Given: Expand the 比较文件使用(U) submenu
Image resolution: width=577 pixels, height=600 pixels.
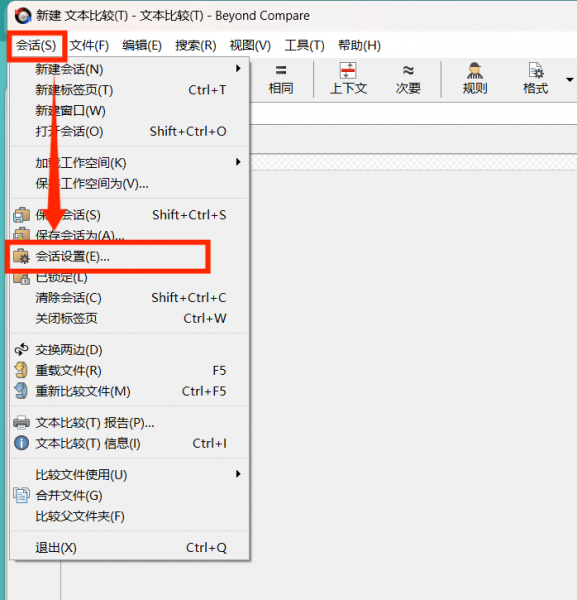Looking at the screenshot, I should (130, 474).
